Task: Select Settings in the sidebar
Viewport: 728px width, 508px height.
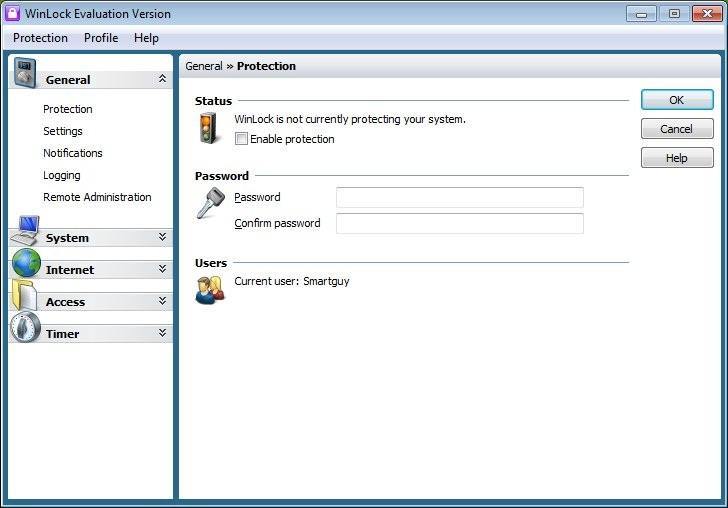Action: tap(63, 131)
